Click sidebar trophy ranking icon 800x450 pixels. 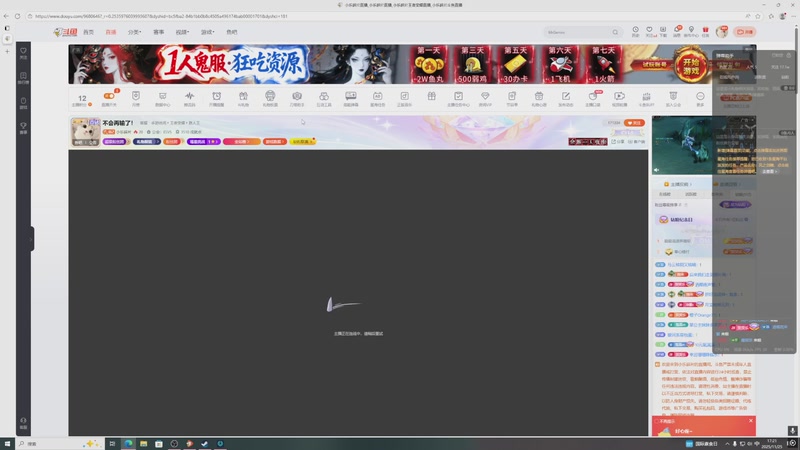click(23, 128)
